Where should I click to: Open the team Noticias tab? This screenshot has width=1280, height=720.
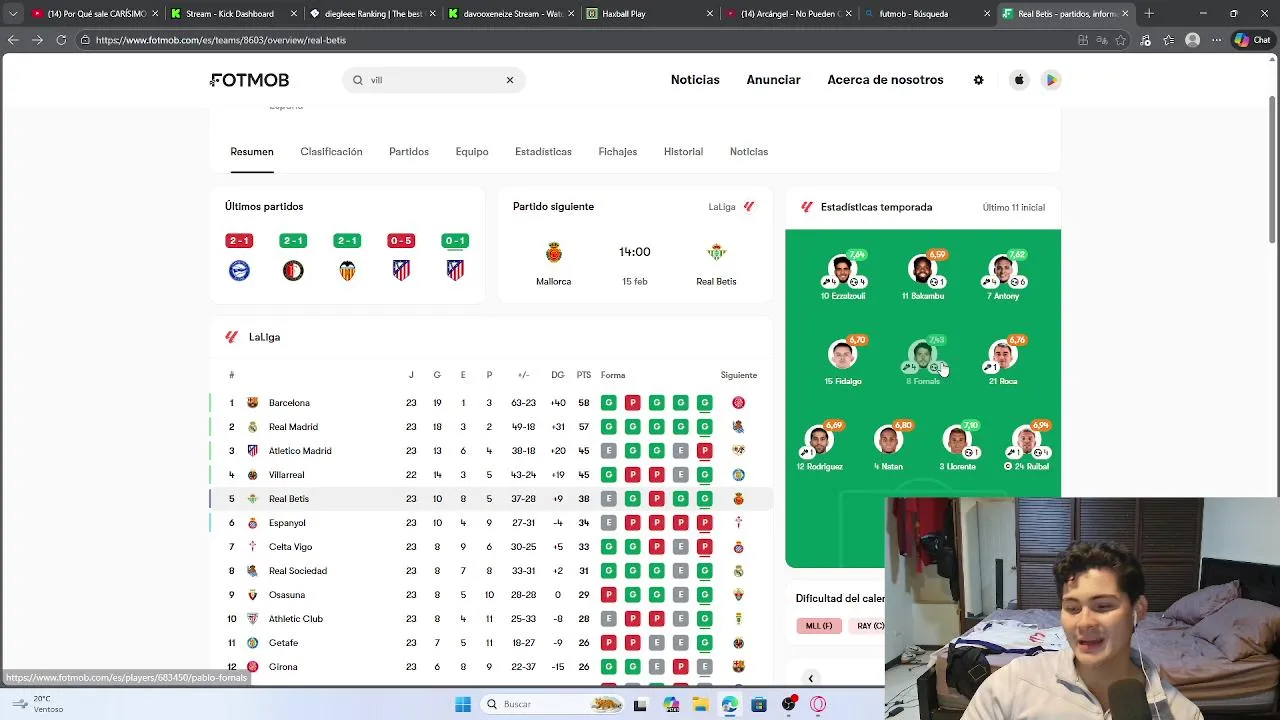[749, 152]
